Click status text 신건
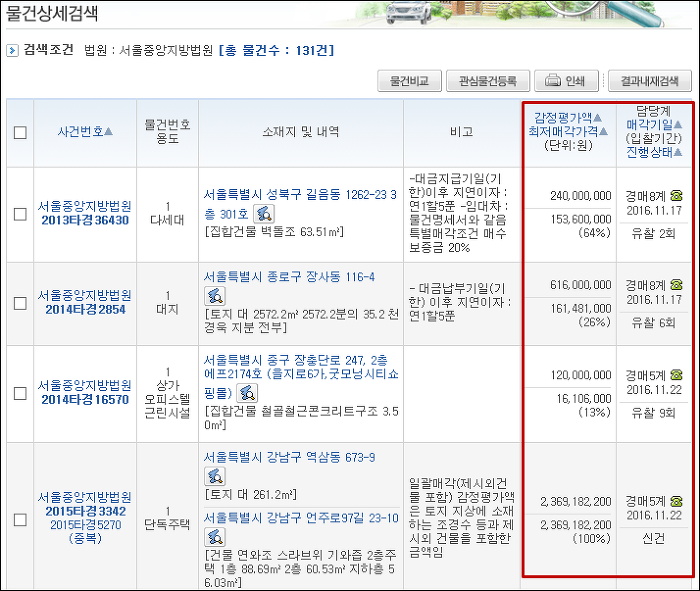 [x=654, y=539]
